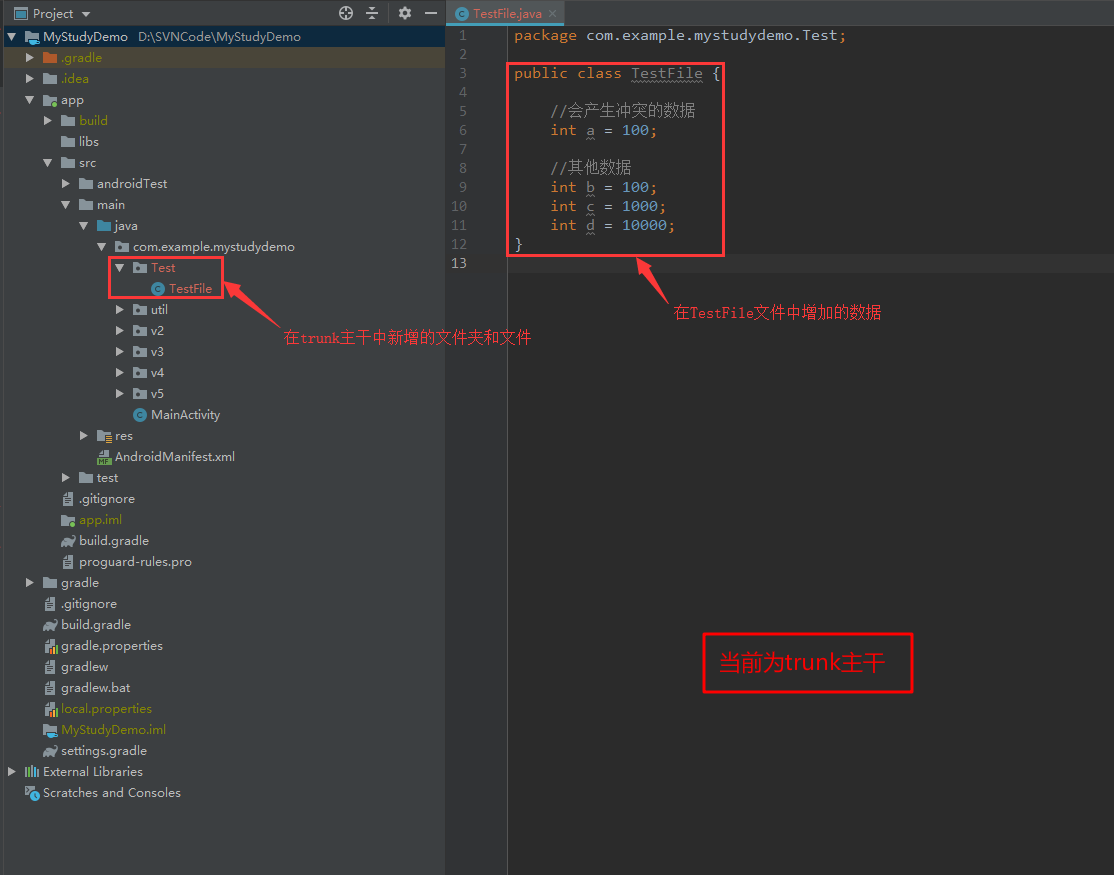The width and height of the screenshot is (1114, 875).
Task: Collapse the src folder
Action: coord(48,163)
